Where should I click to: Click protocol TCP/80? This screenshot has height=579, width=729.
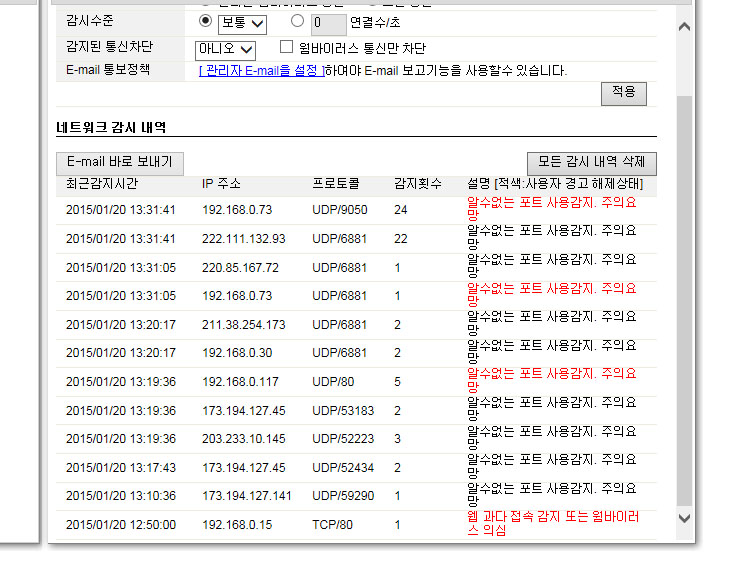point(332,525)
